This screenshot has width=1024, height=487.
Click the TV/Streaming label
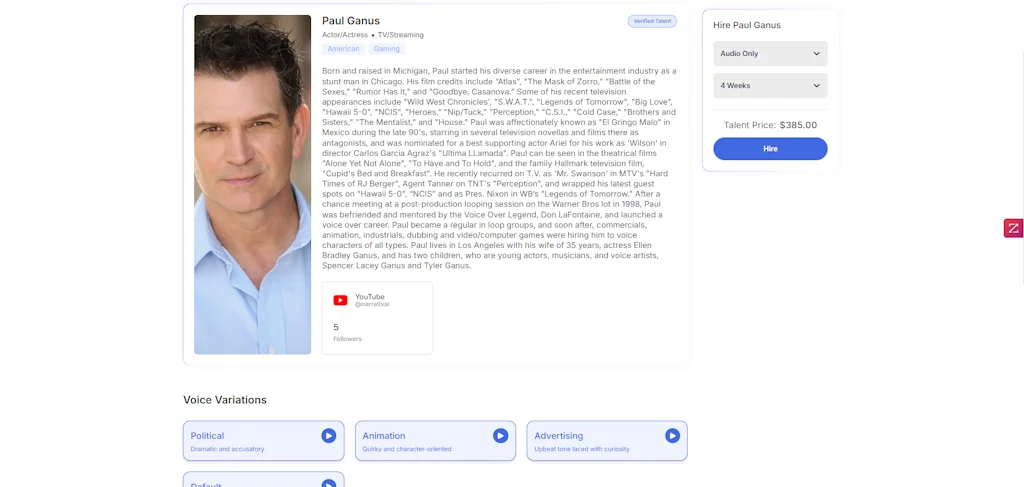point(400,35)
